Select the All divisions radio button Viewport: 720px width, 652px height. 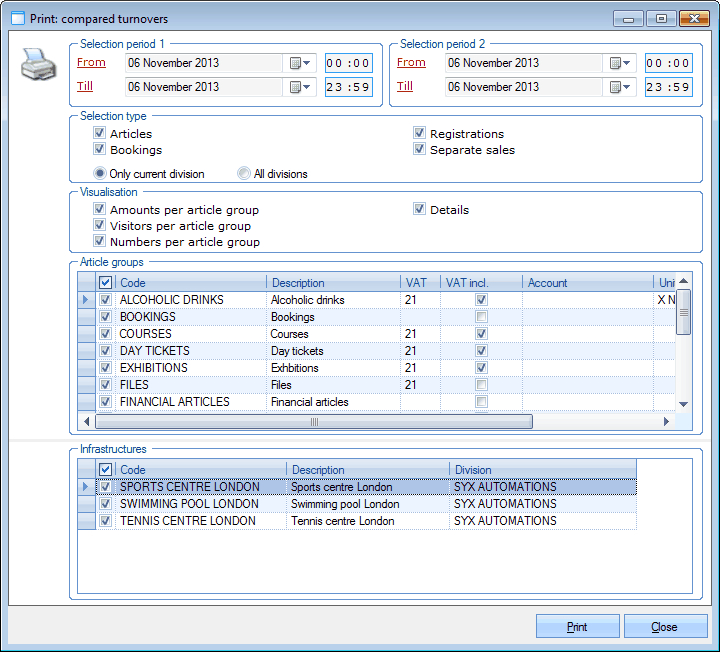pos(244,174)
